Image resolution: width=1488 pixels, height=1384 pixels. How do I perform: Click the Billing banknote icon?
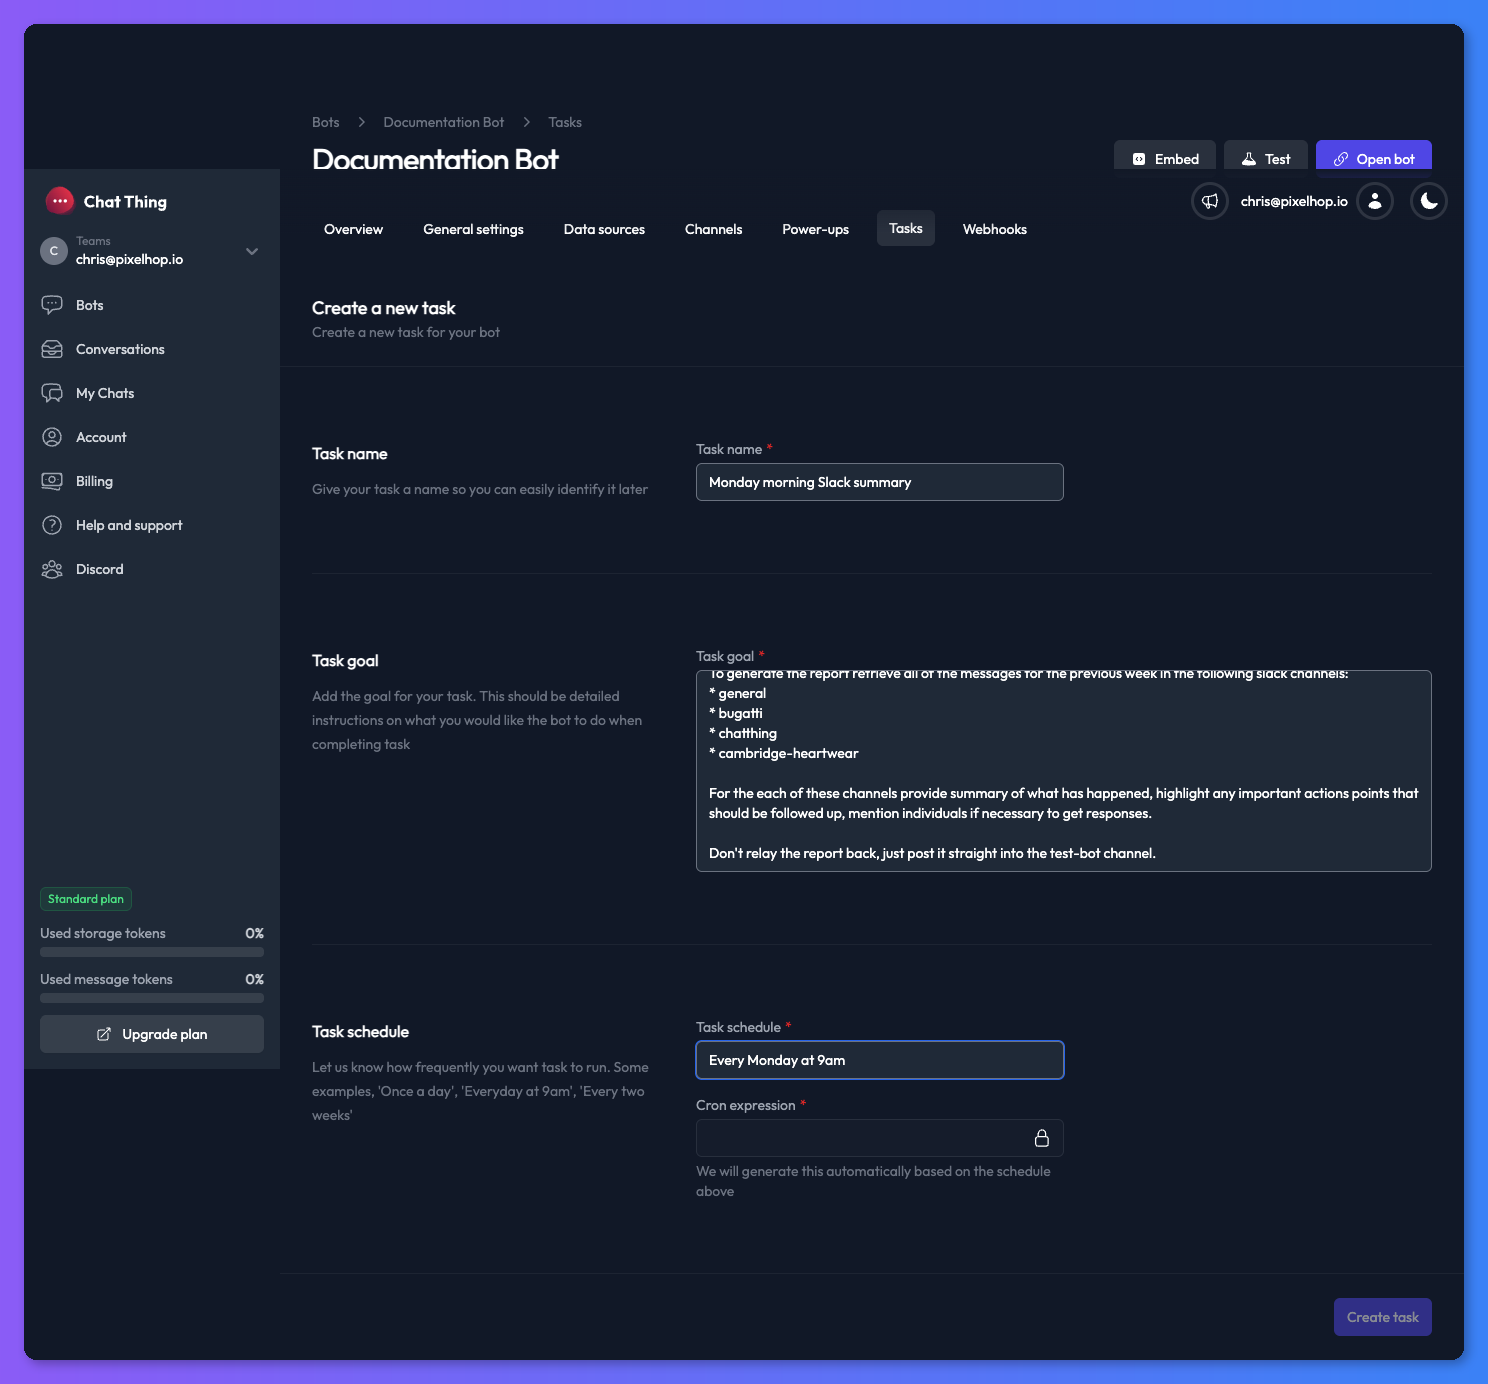52,481
